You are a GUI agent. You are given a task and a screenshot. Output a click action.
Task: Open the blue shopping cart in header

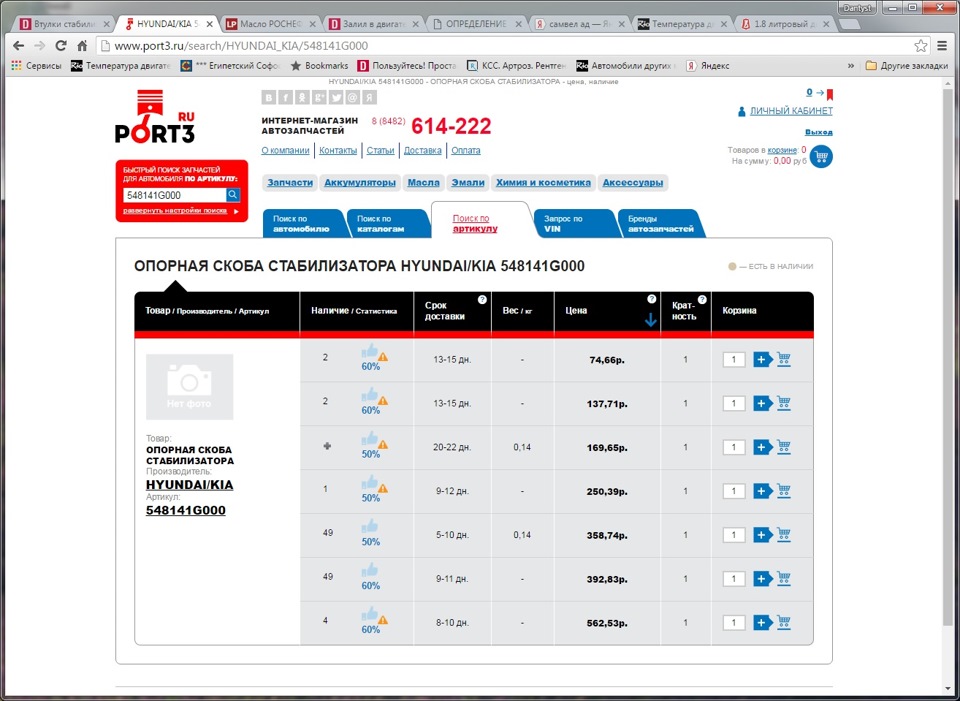point(820,156)
